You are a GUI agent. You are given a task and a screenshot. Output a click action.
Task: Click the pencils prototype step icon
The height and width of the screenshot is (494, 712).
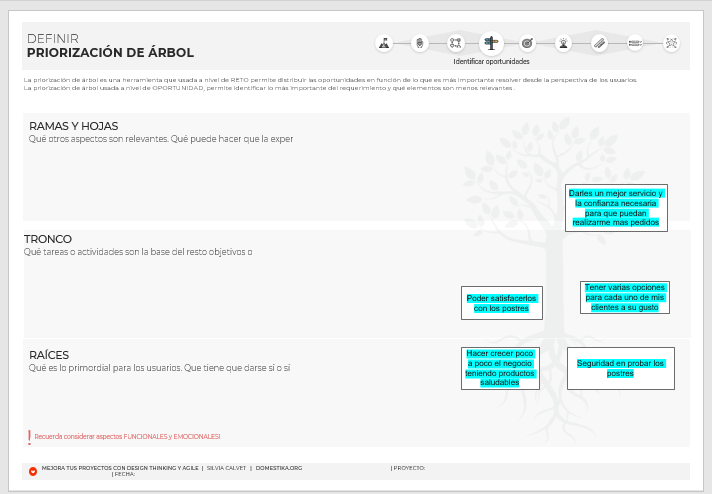click(x=599, y=44)
